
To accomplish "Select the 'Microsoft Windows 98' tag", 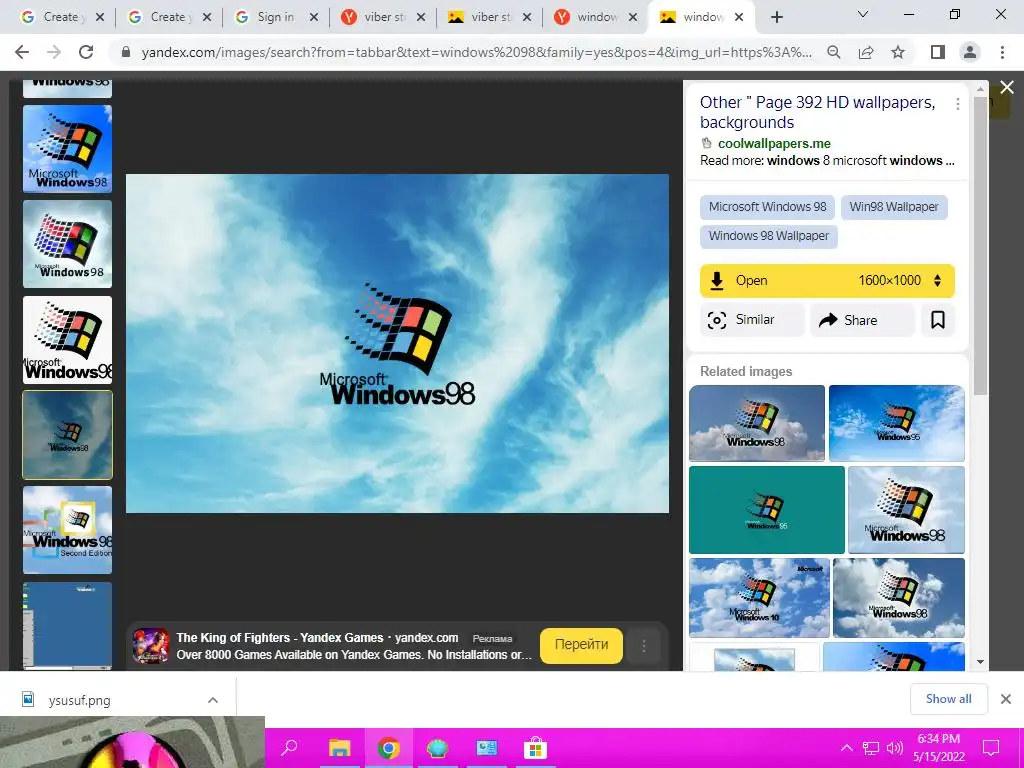I will click(x=767, y=207).
